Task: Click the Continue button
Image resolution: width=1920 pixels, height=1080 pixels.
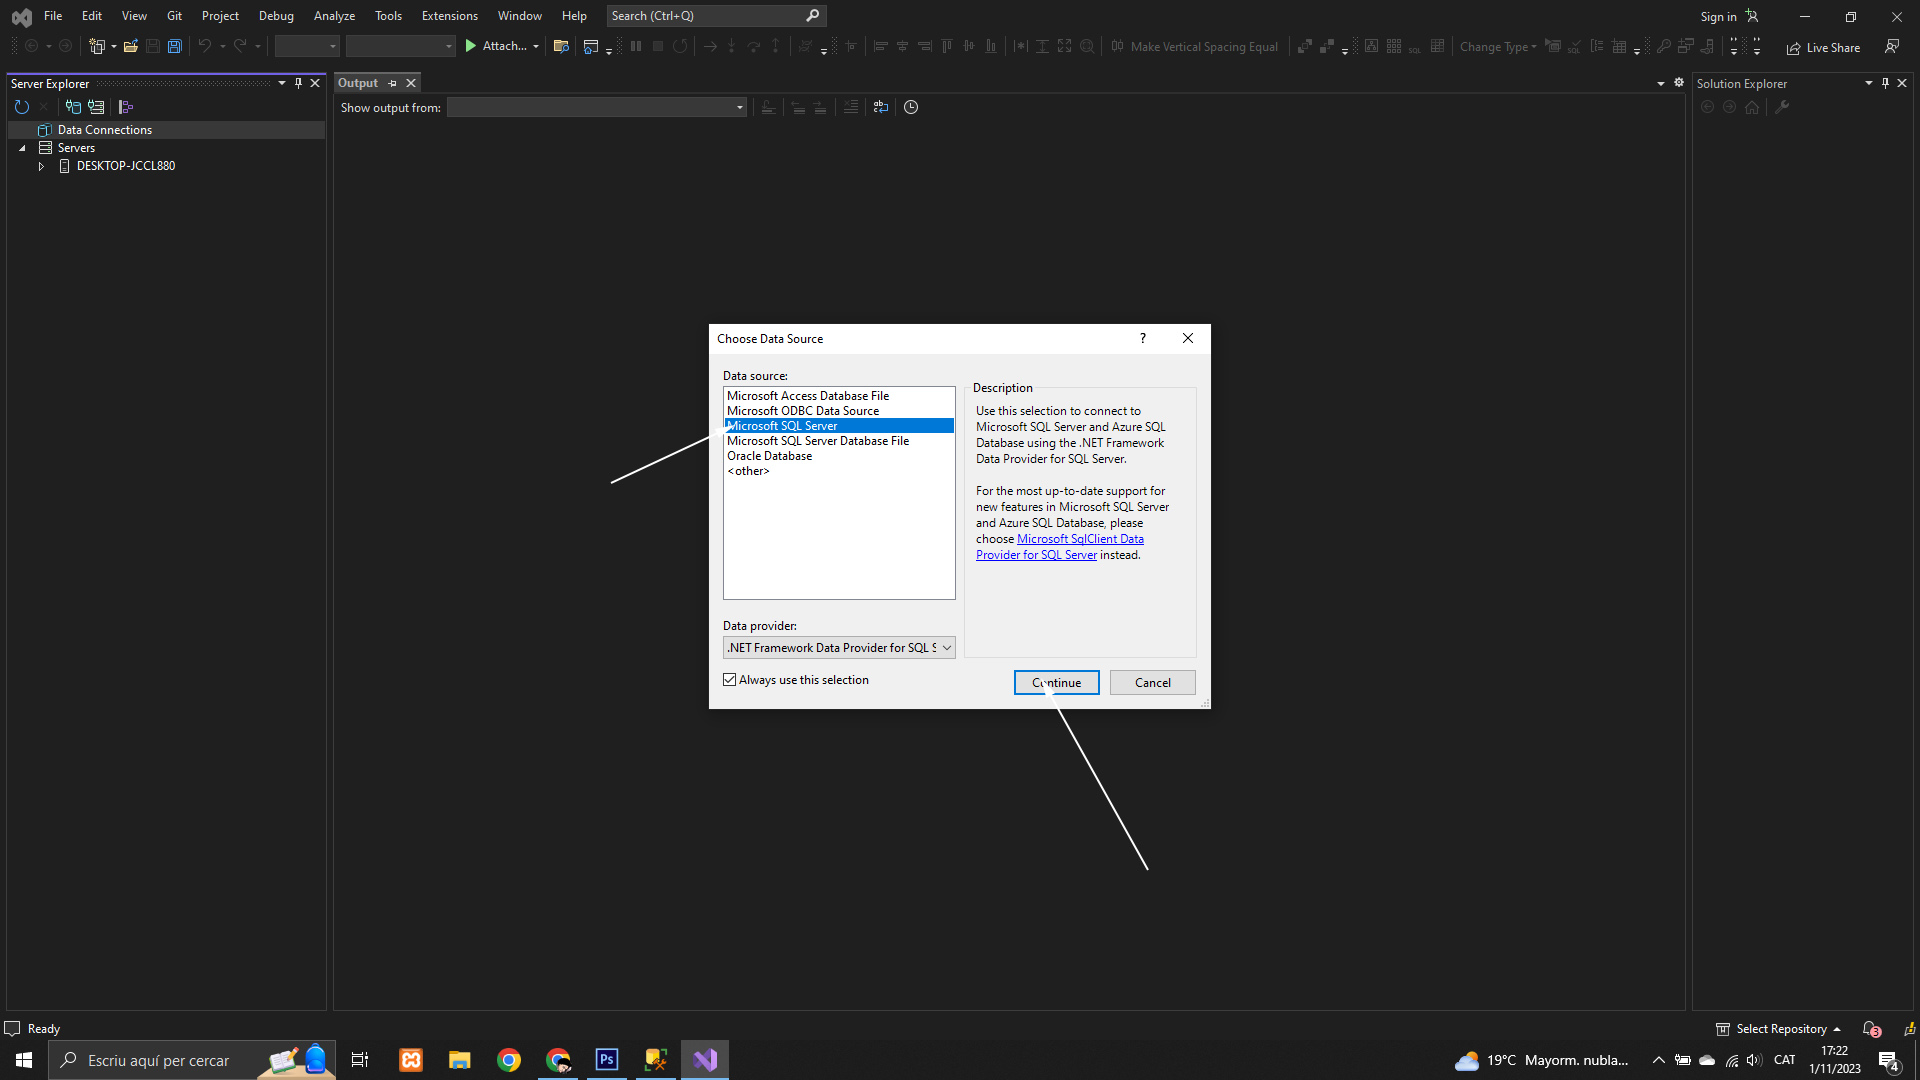Action: (1056, 683)
